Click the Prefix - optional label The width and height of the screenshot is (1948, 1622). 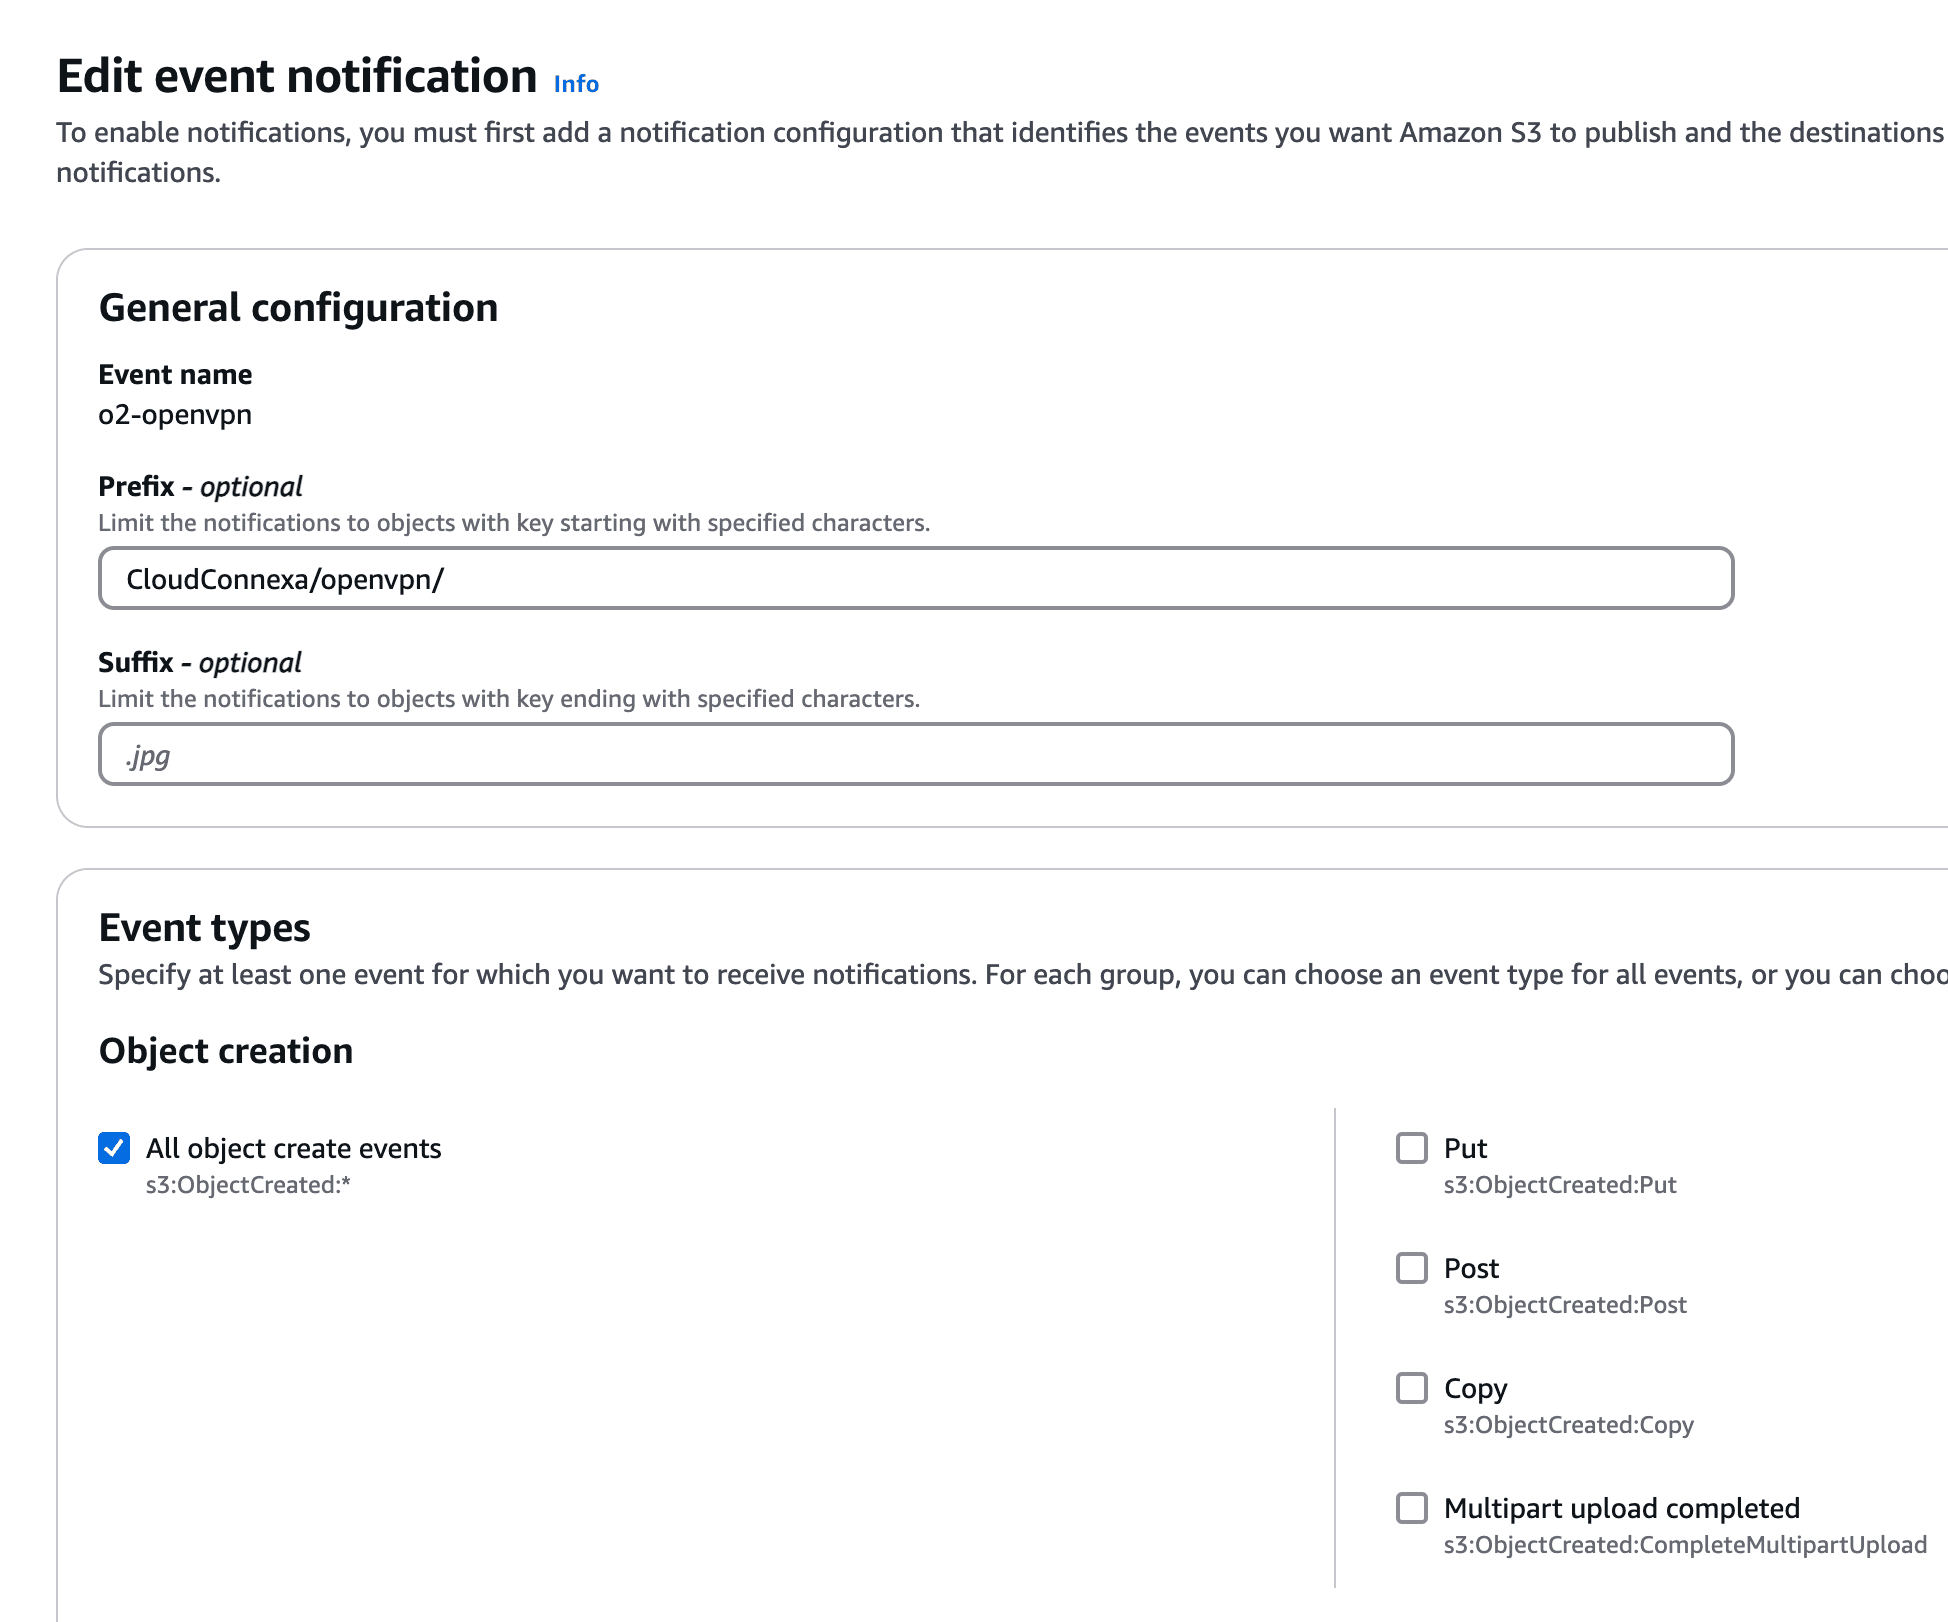point(200,487)
